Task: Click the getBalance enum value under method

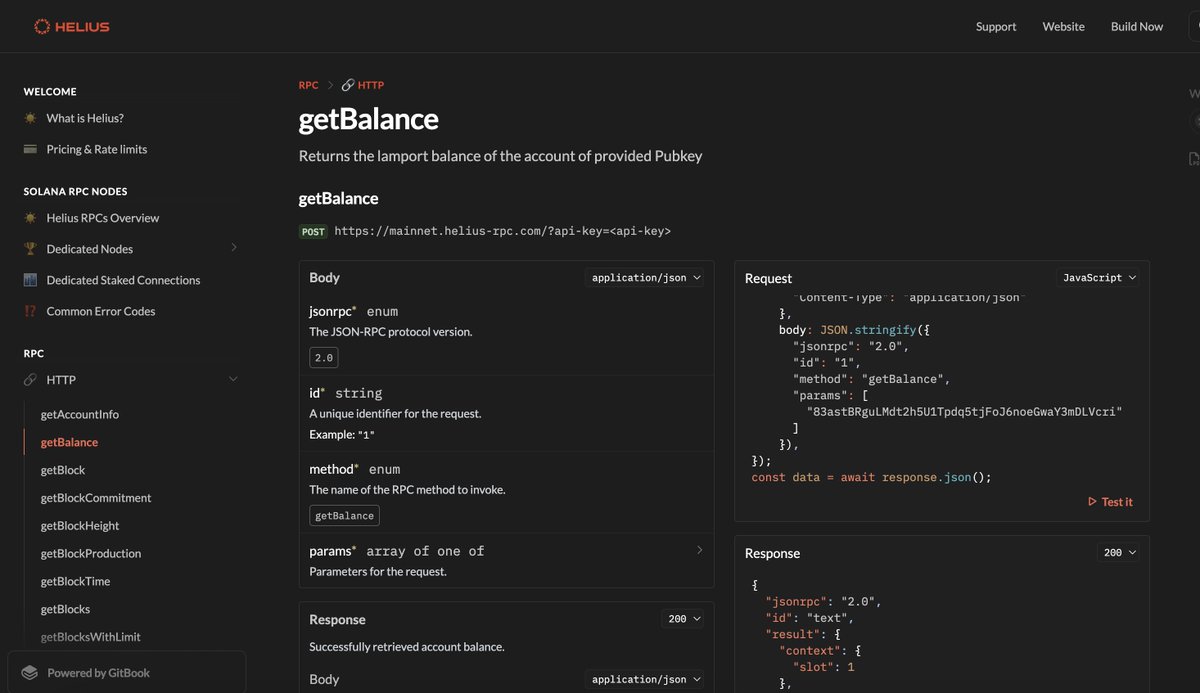Action: point(344,516)
